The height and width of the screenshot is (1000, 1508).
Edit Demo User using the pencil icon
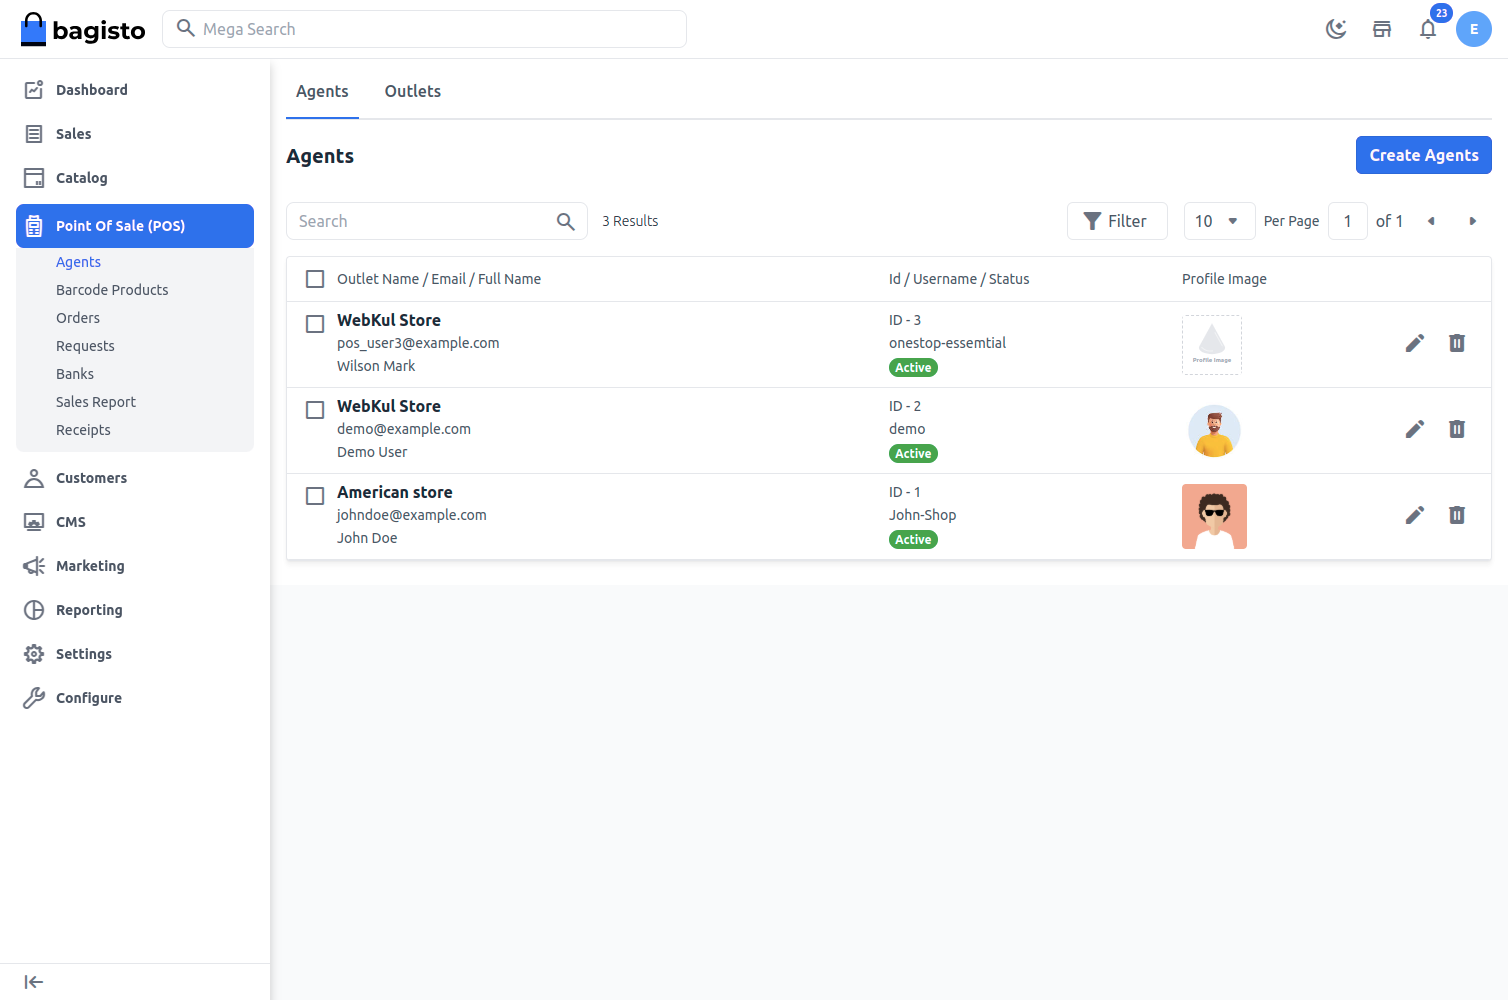coord(1414,429)
